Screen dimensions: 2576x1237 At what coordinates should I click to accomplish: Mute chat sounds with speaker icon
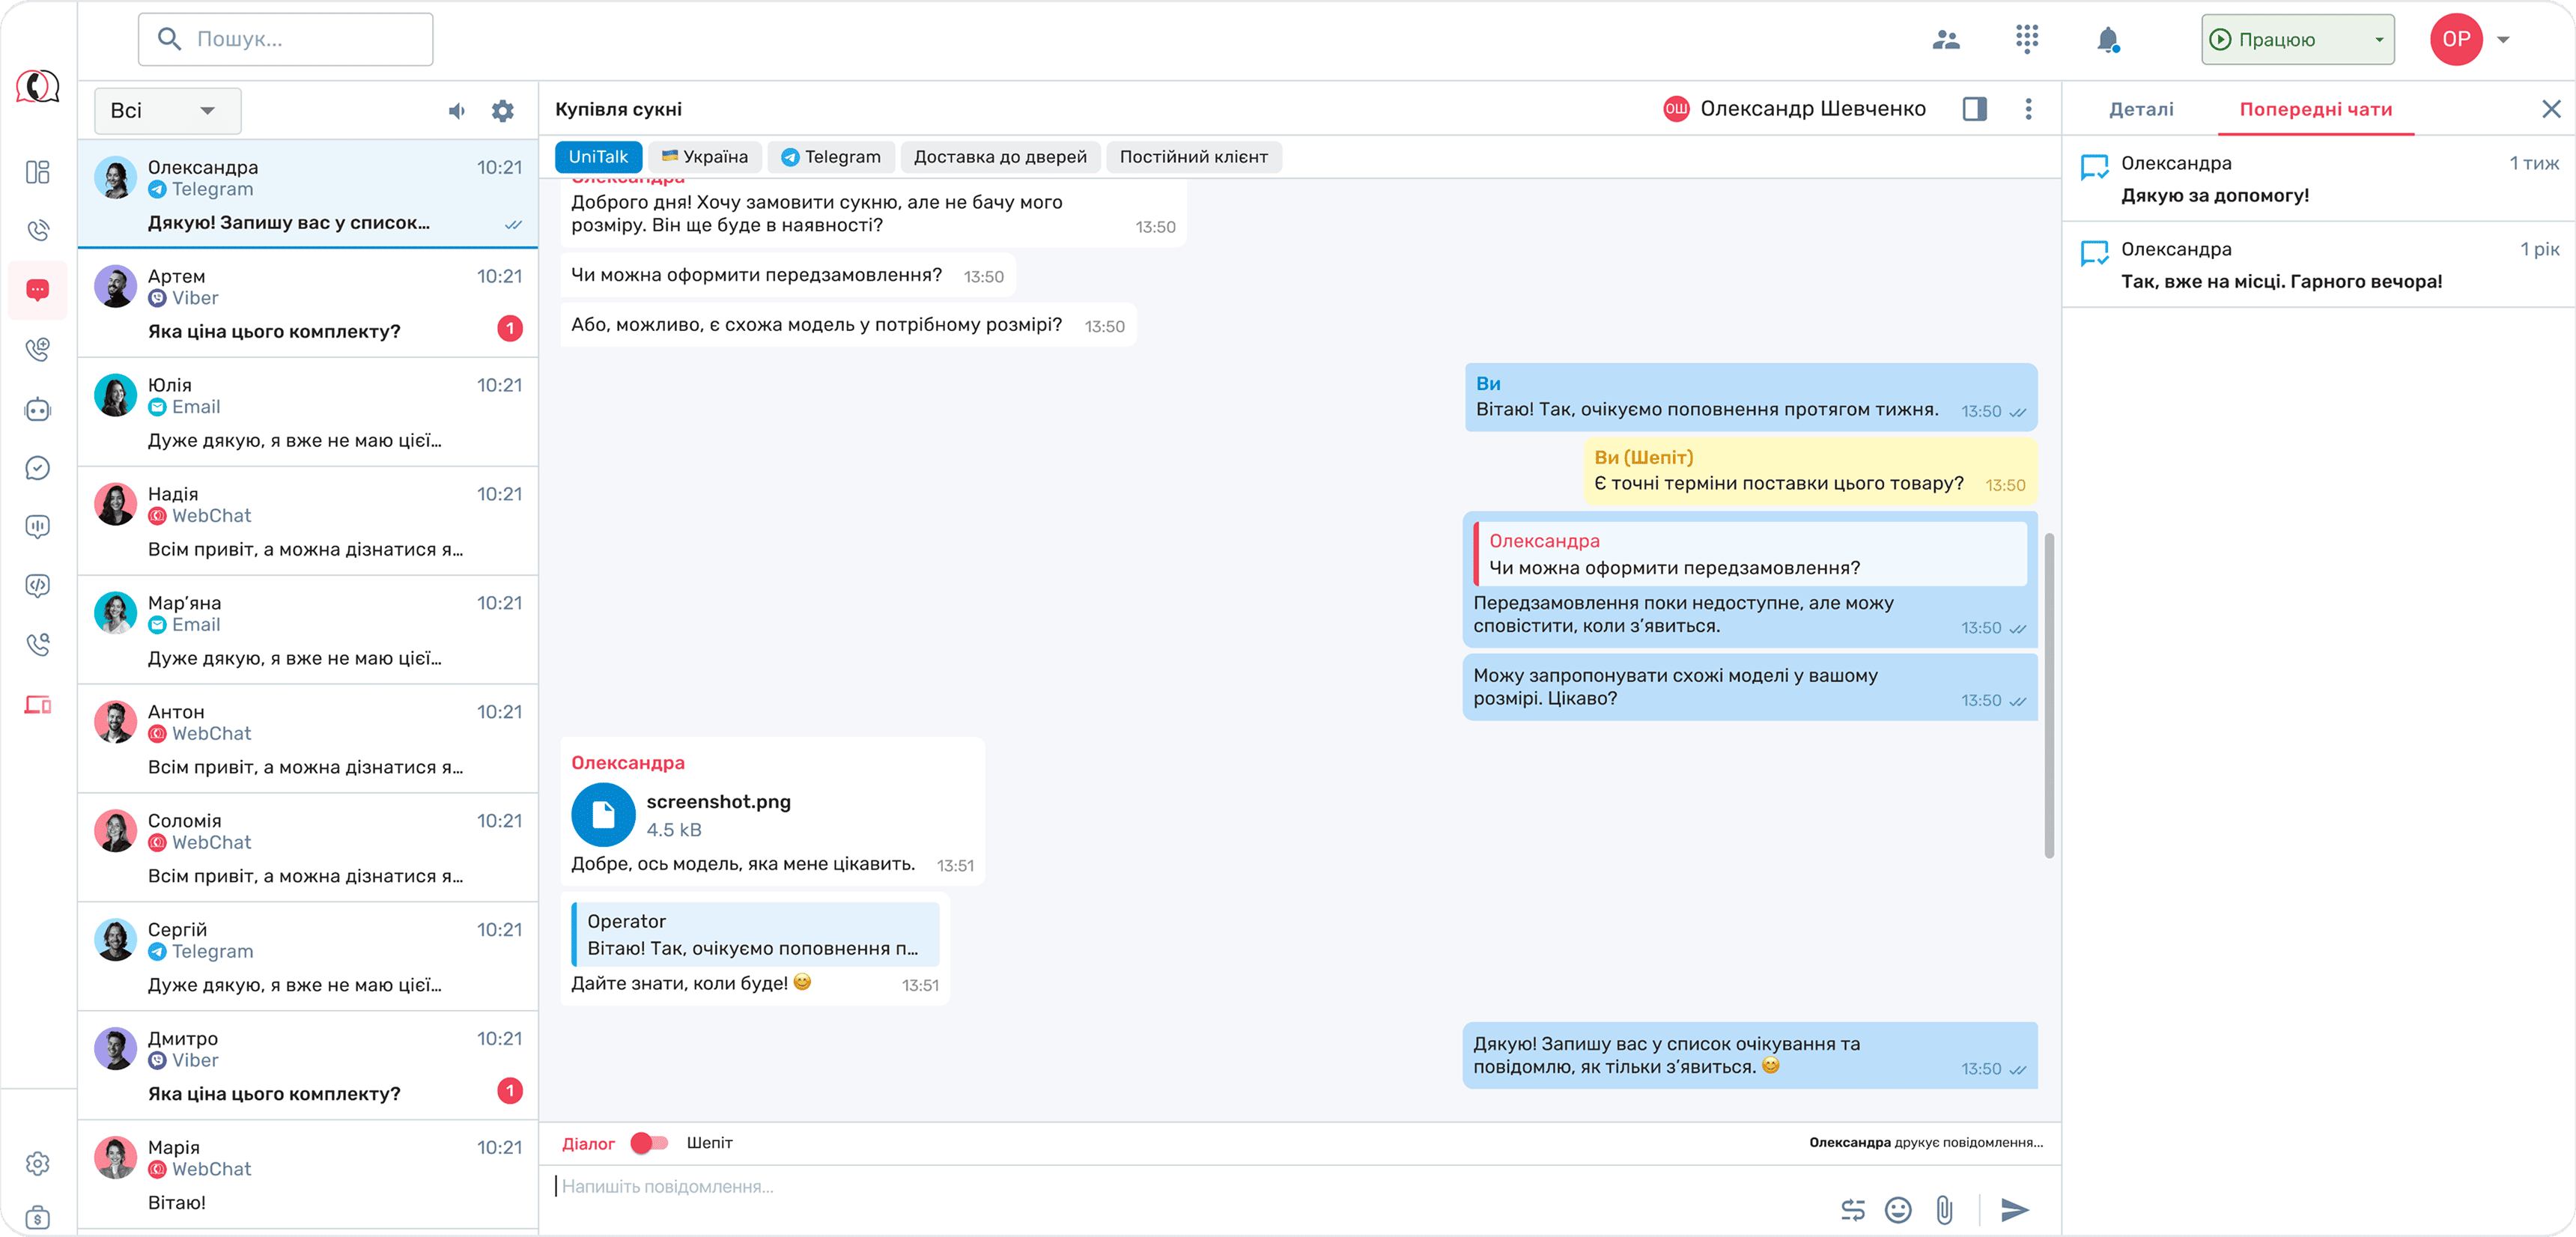coord(456,111)
